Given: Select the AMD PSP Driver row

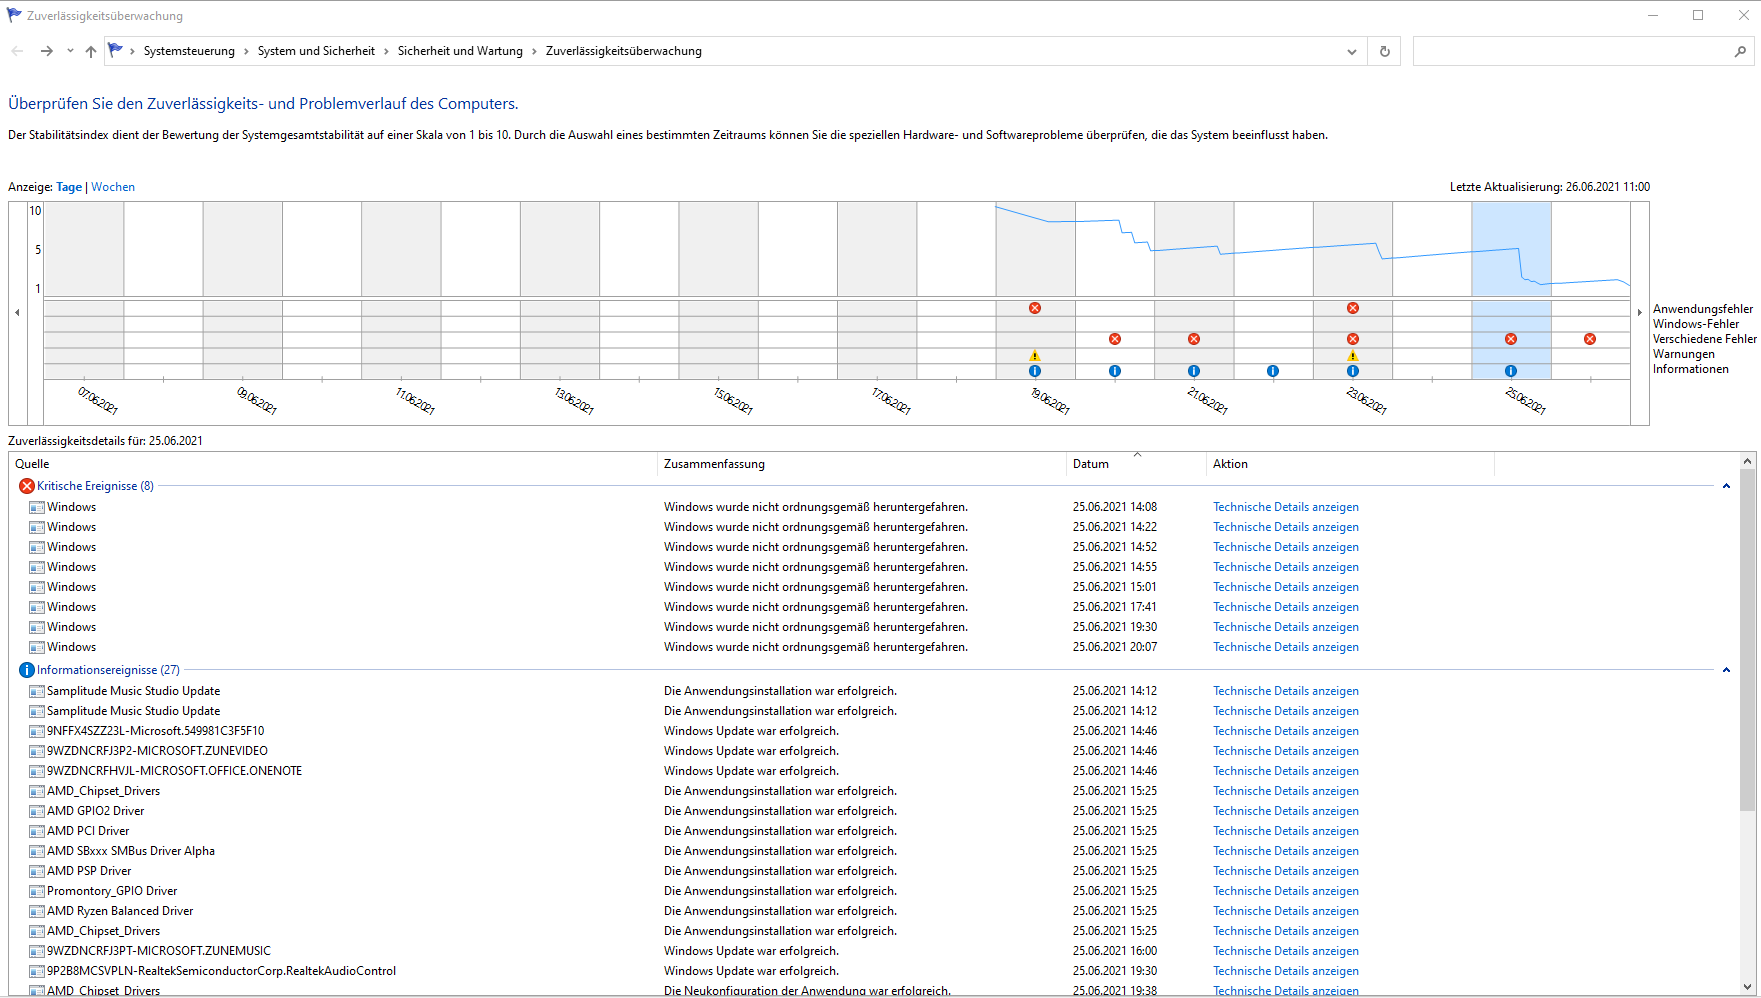Looking at the screenshot, I should tap(874, 871).
